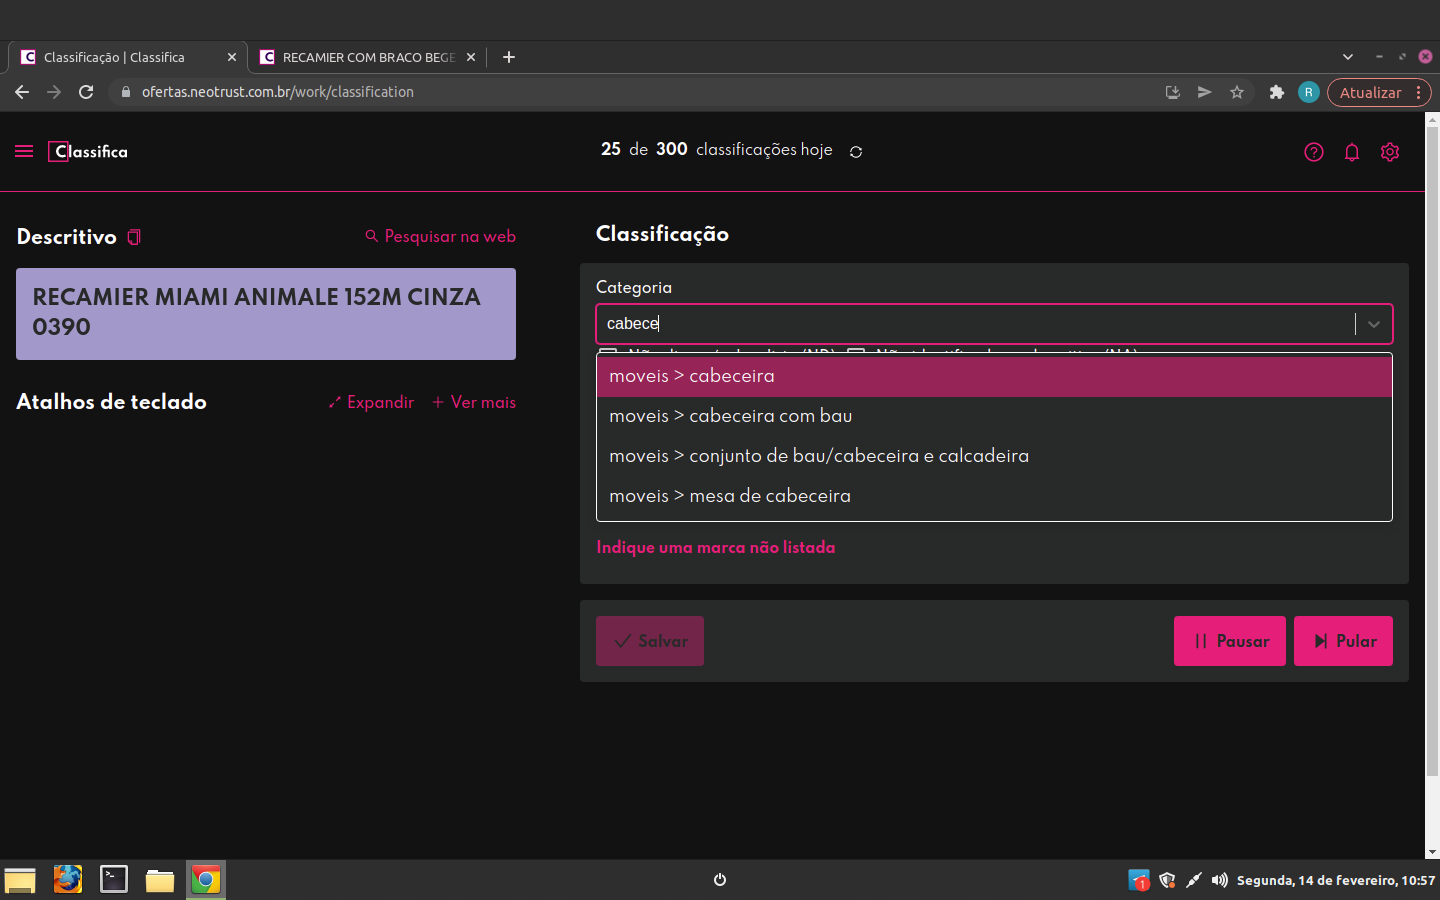Click into the Categoria search input

click(x=970, y=324)
